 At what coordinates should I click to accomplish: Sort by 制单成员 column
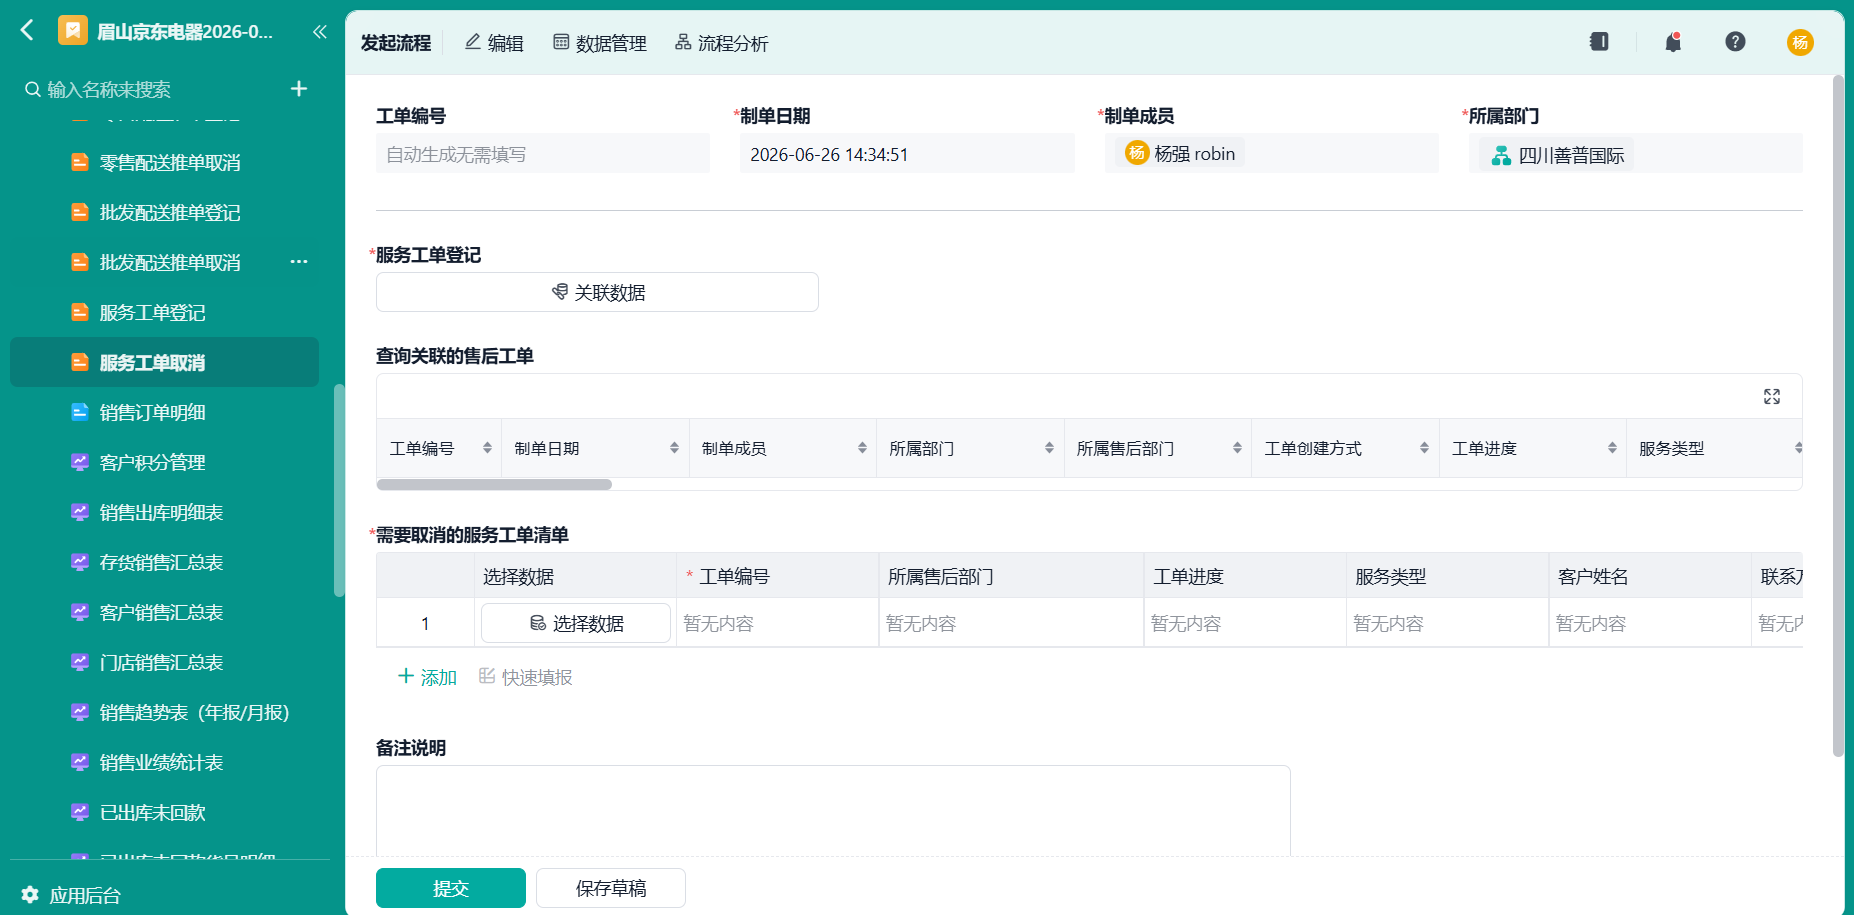[x=862, y=448]
